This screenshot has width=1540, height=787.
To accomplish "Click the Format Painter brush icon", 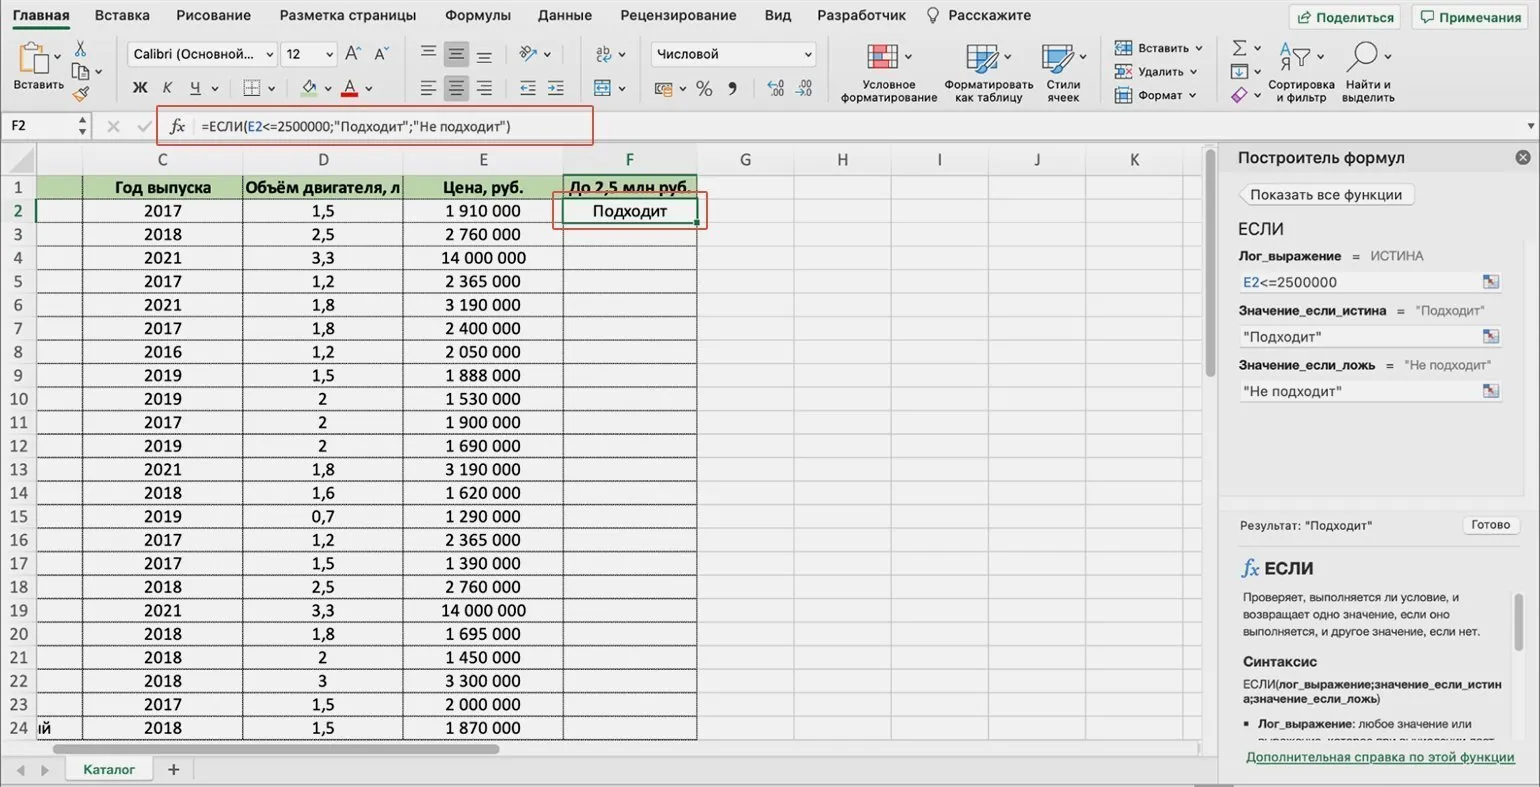I will (x=81, y=94).
